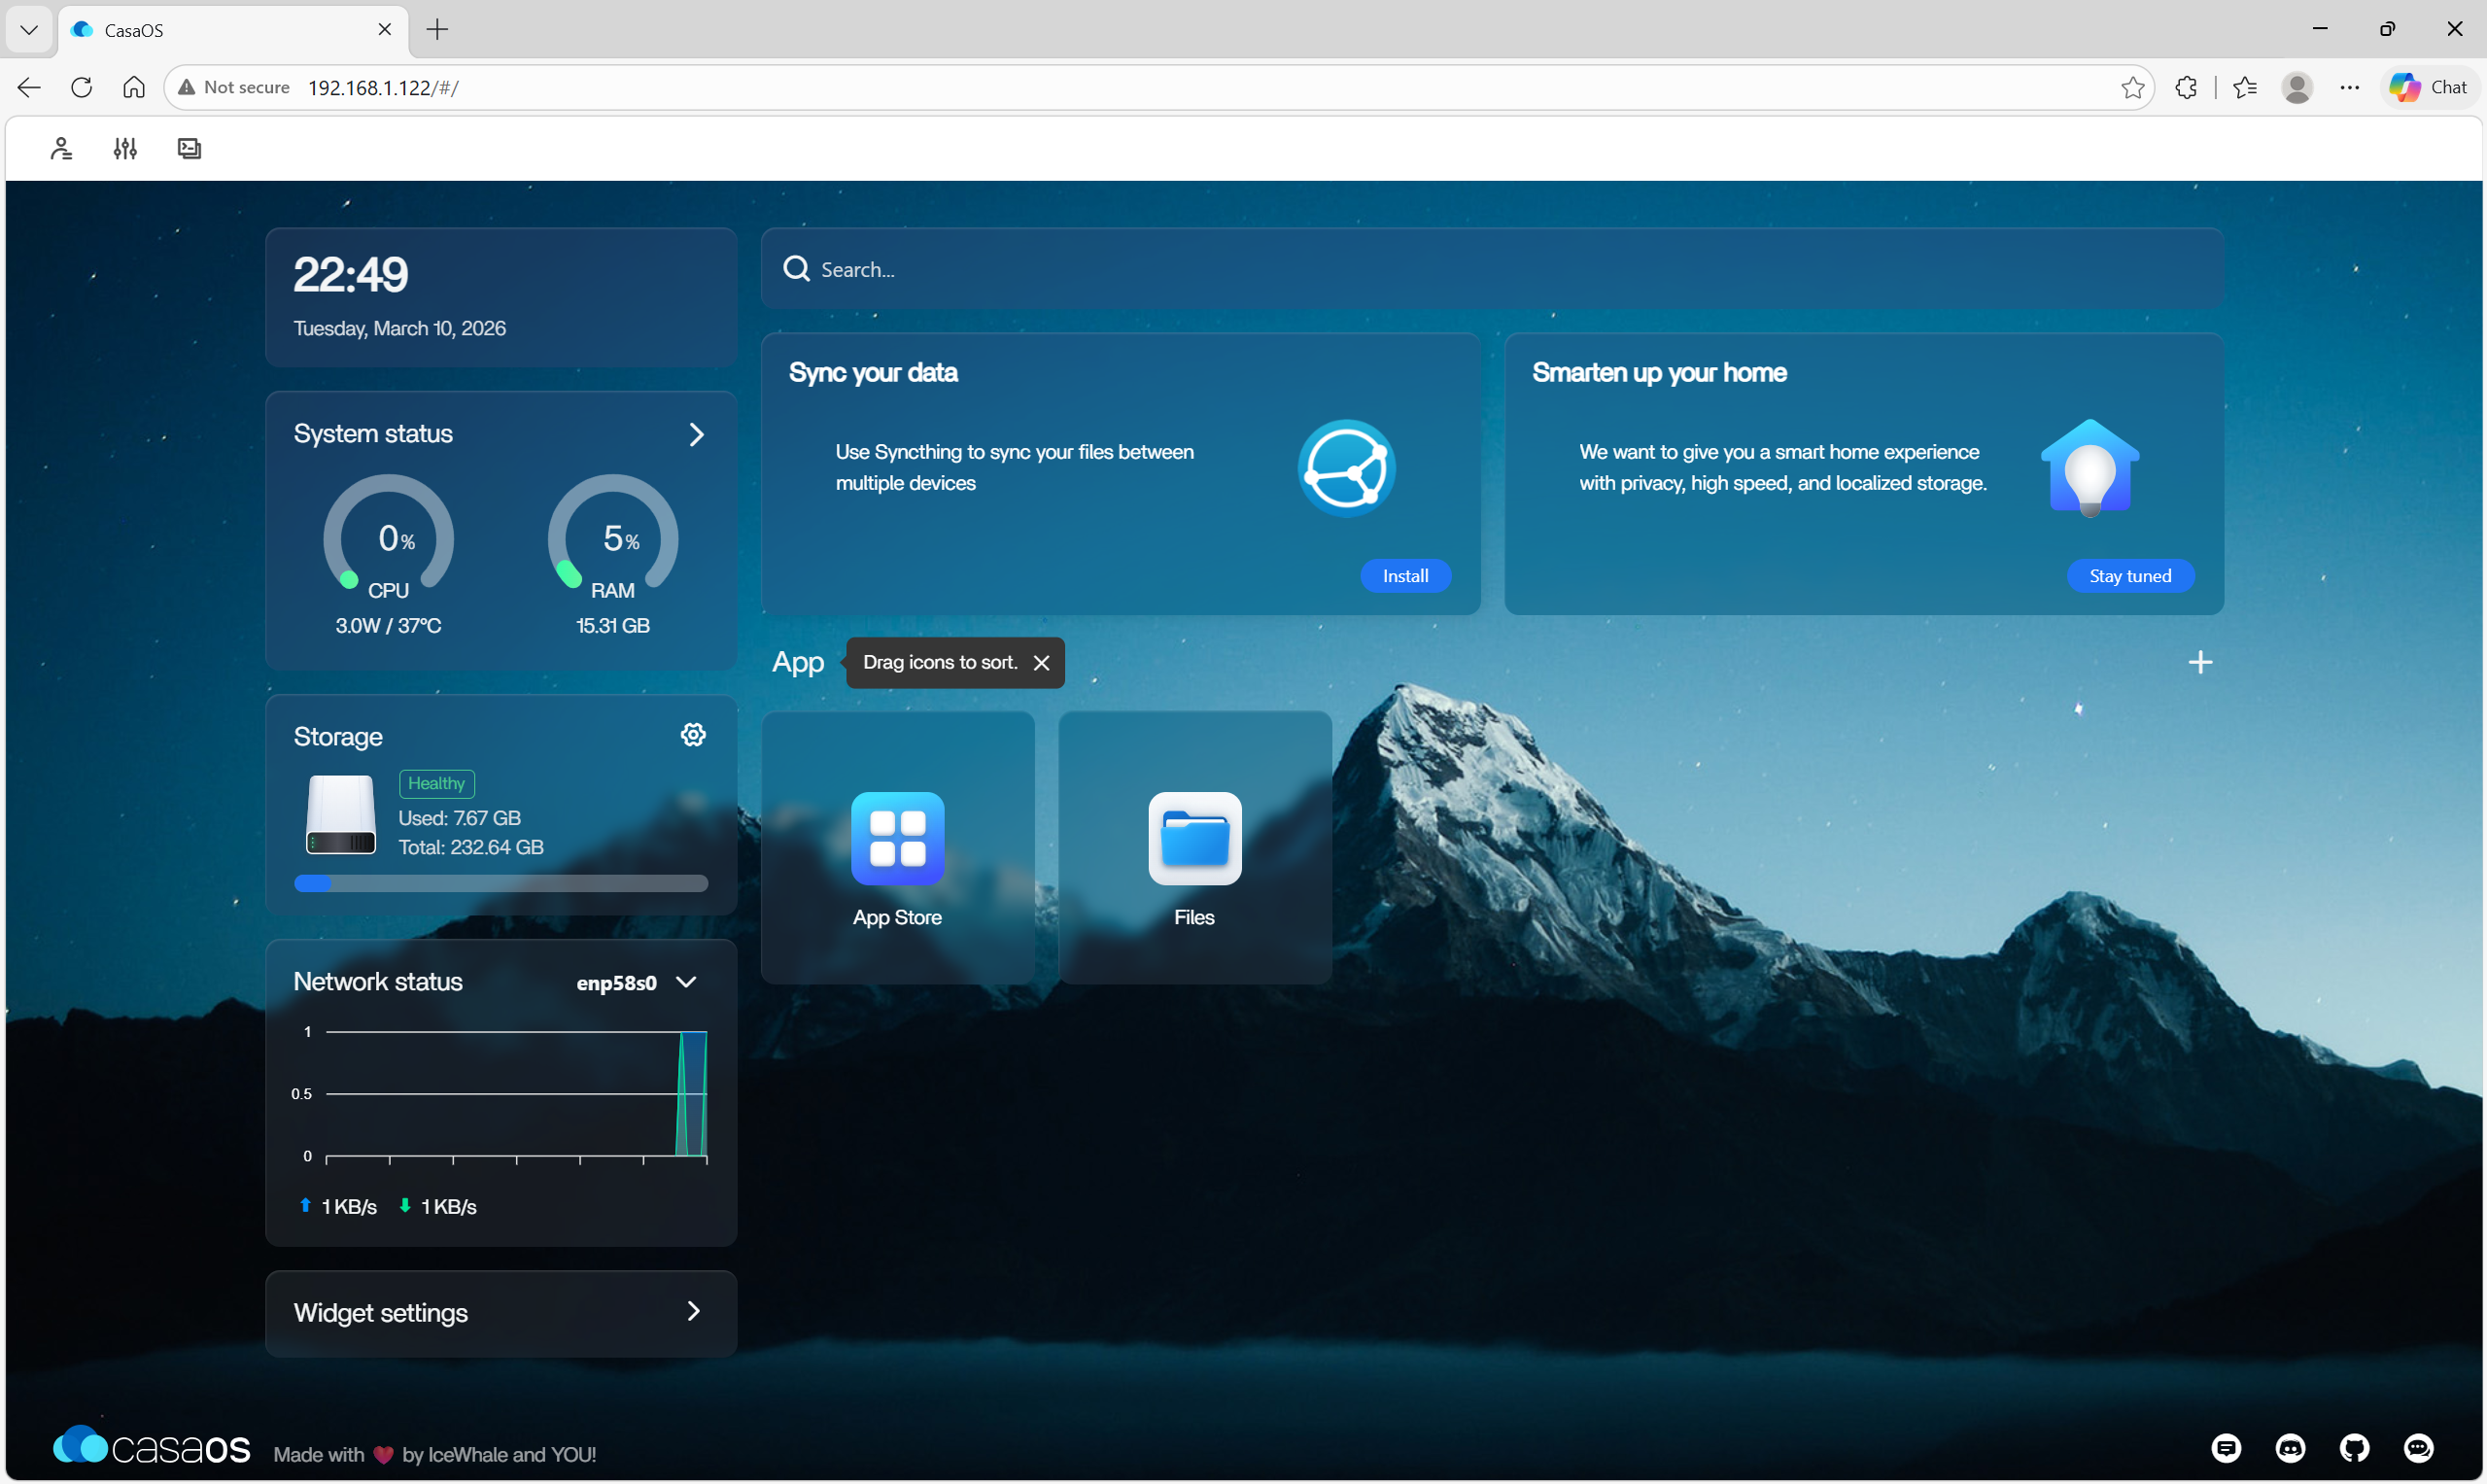Visit the CasaOS GitHub via its icon
Image resolution: width=2487 pixels, height=1484 pixels.
point(2354,1449)
